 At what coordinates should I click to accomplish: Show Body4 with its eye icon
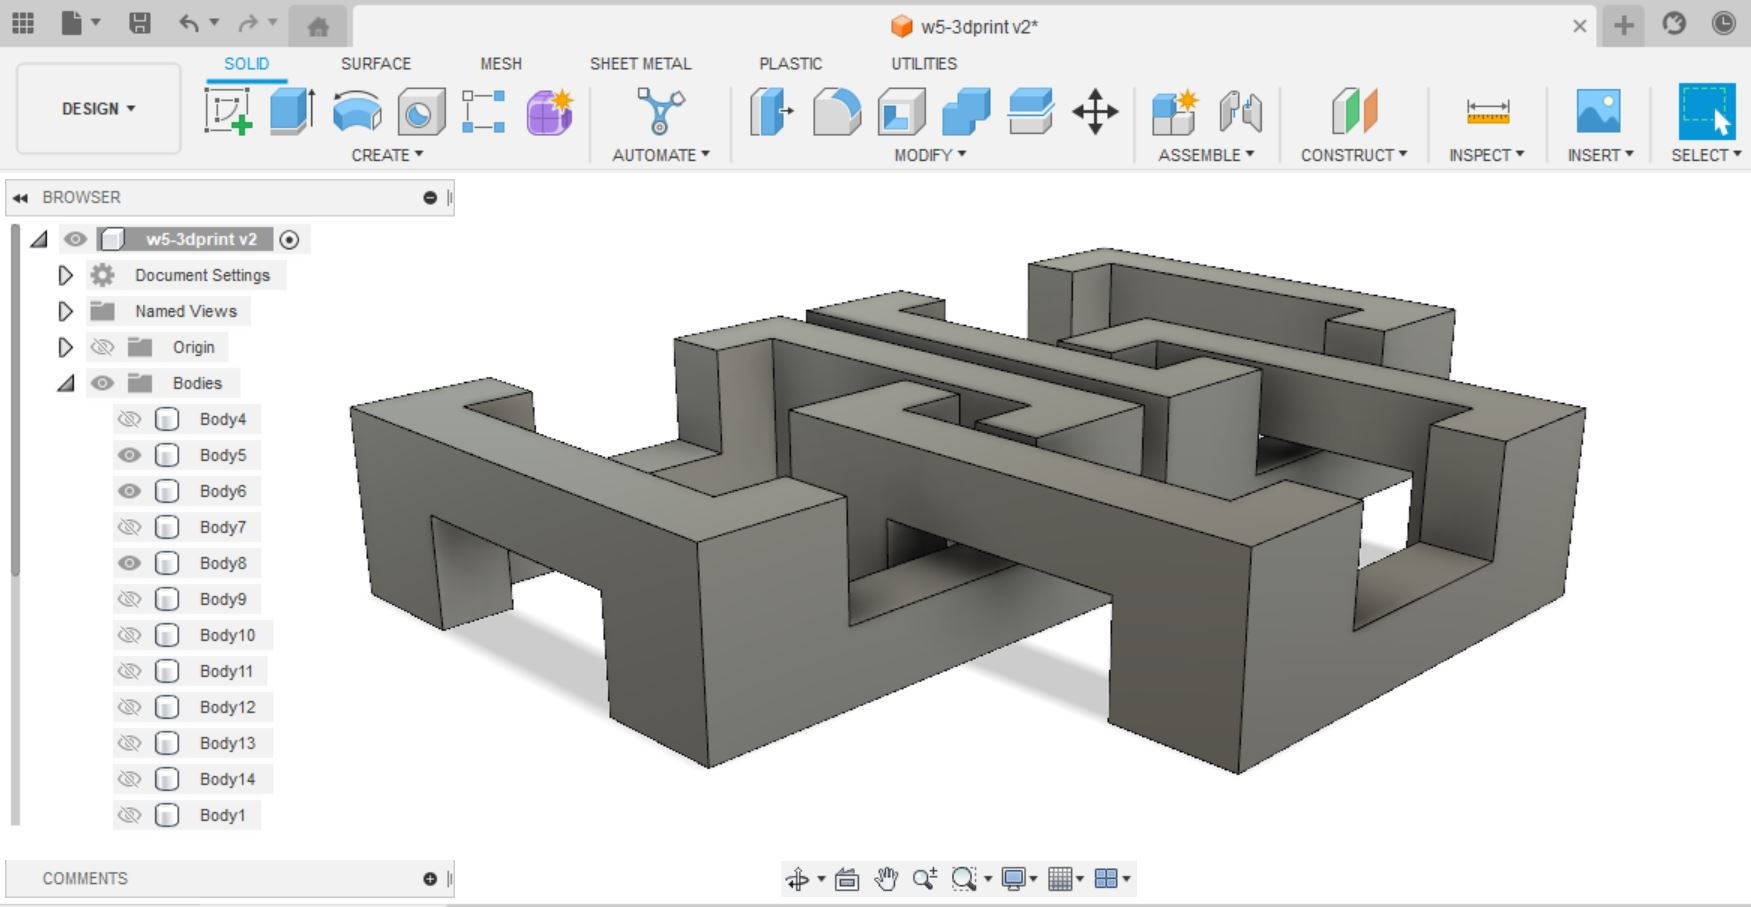(129, 419)
